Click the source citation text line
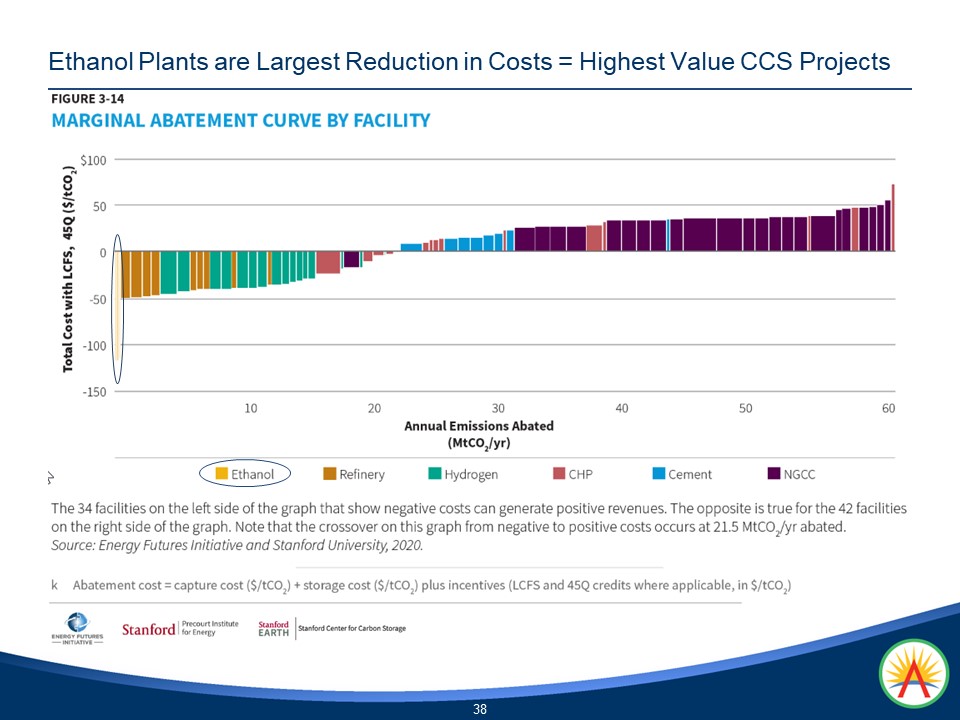Viewport: 960px width, 720px height. [x=237, y=546]
